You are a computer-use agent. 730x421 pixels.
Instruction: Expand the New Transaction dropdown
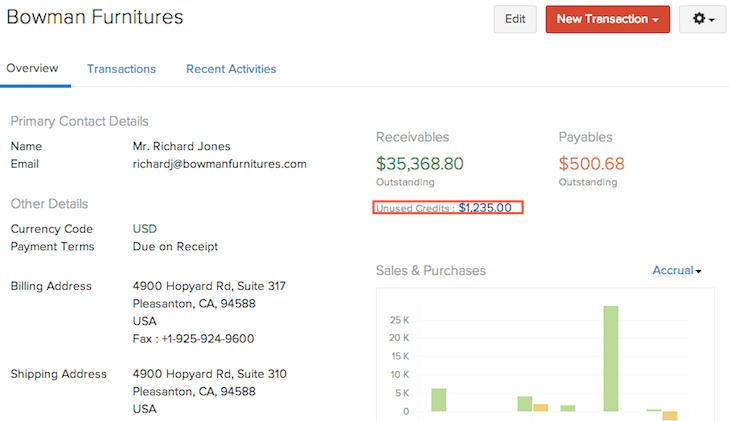(607, 19)
